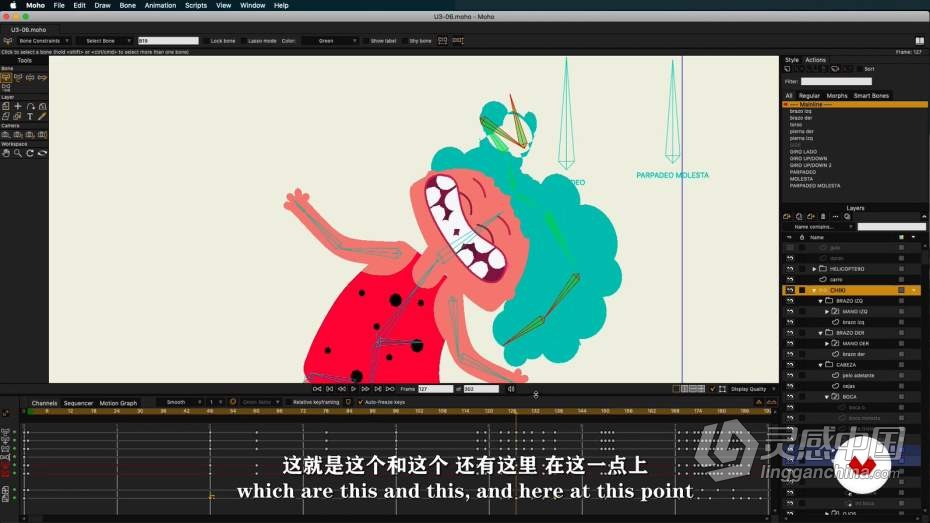Toggle the Lasso mode checkbox
930x523 pixels.
pos(244,41)
